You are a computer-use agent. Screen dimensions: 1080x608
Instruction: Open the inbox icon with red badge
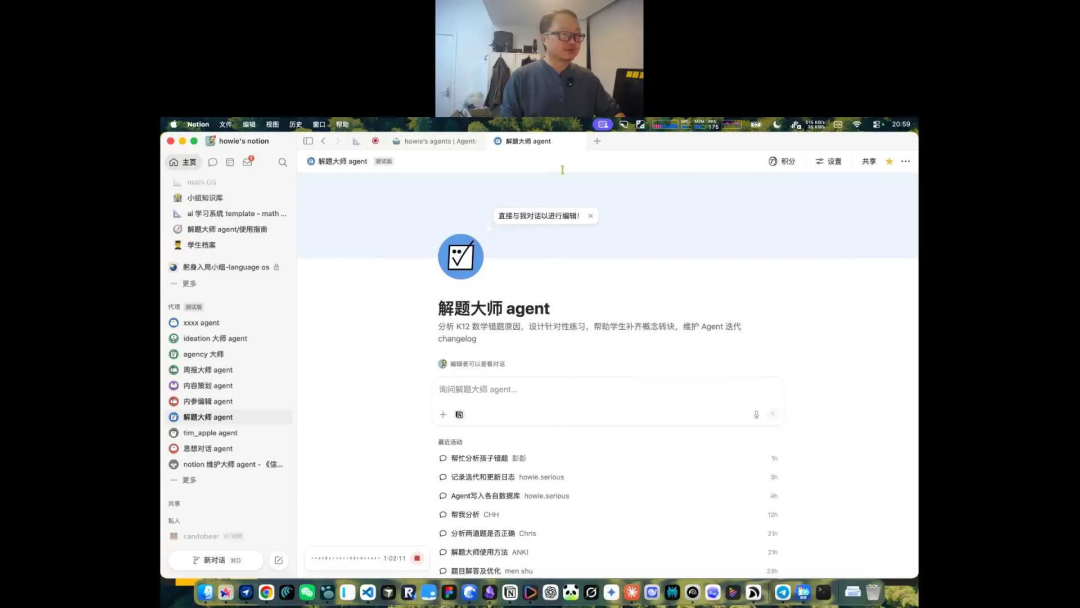point(248,162)
